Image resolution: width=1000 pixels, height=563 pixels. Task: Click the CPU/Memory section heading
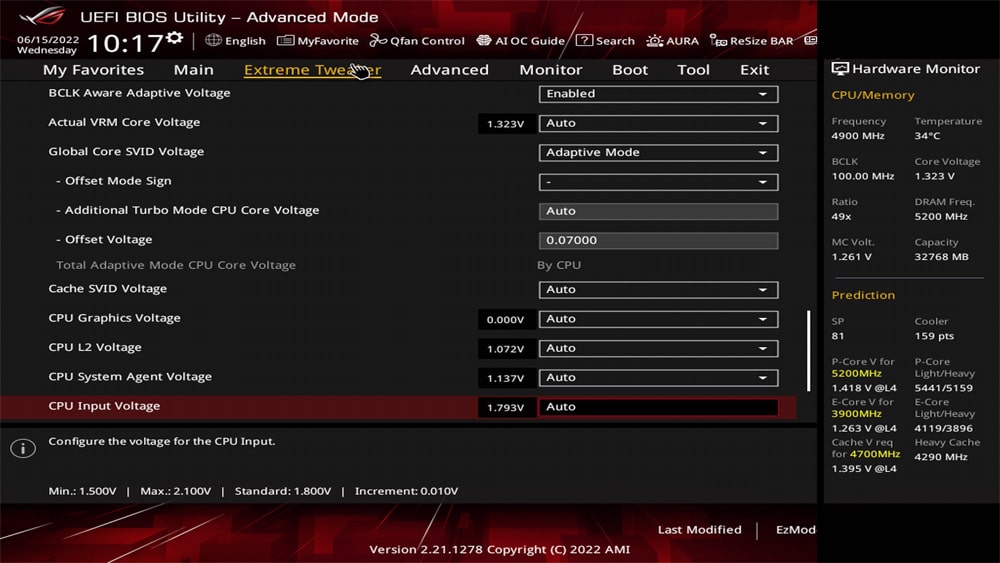click(x=872, y=95)
